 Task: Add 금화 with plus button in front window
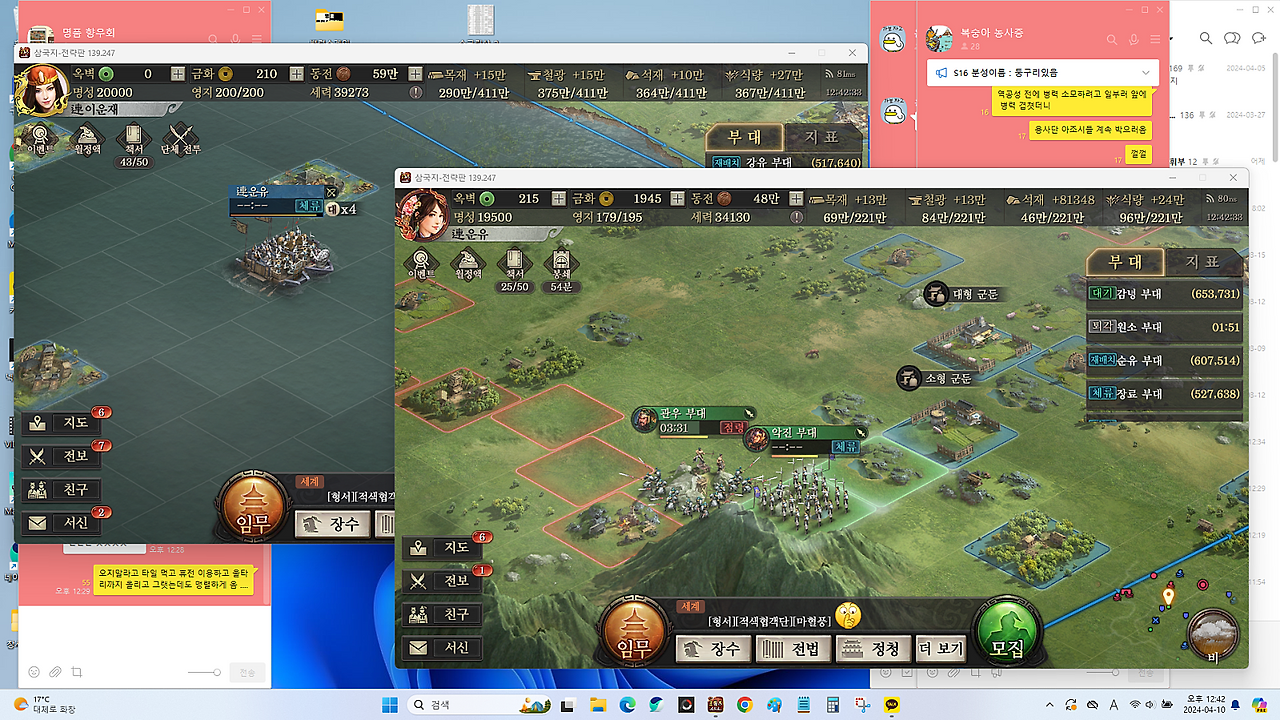pyautogui.click(x=679, y=198)
